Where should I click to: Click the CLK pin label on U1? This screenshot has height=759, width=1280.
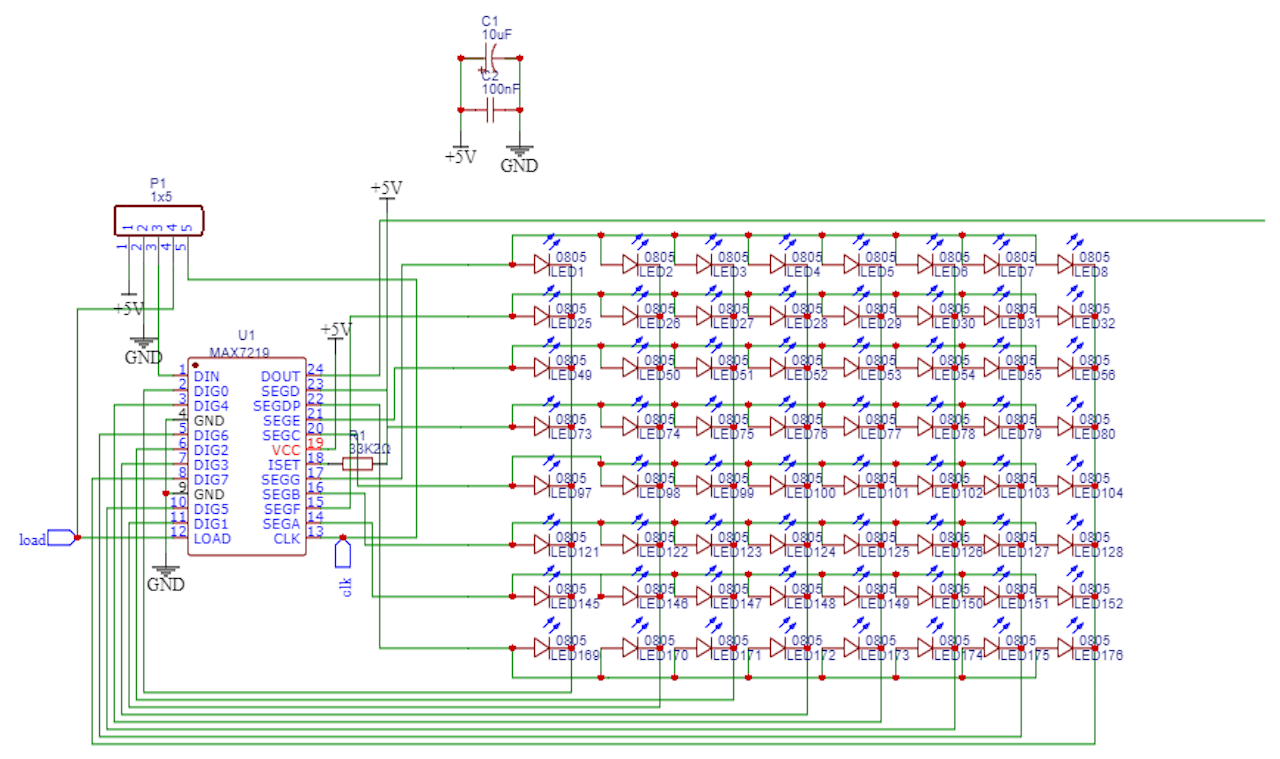point(287,538)
